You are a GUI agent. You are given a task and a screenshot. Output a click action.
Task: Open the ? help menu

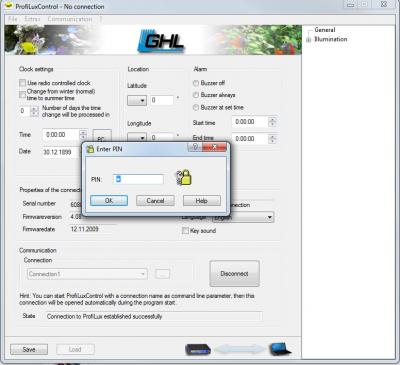101,19
